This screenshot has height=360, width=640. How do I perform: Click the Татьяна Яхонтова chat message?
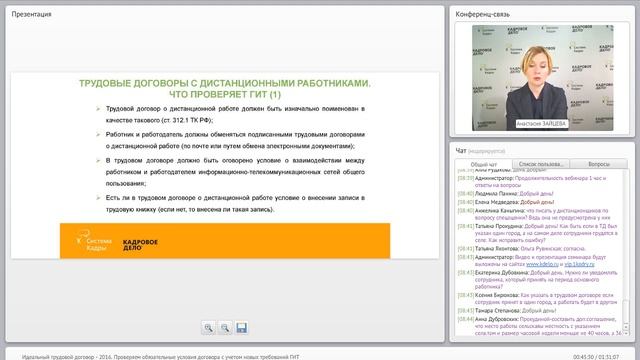521,249
